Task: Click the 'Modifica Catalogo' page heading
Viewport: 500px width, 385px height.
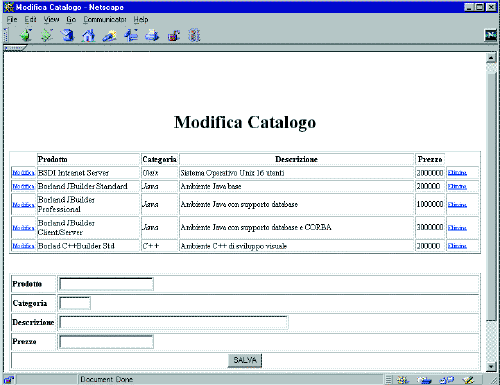Action: click(245, 122)
